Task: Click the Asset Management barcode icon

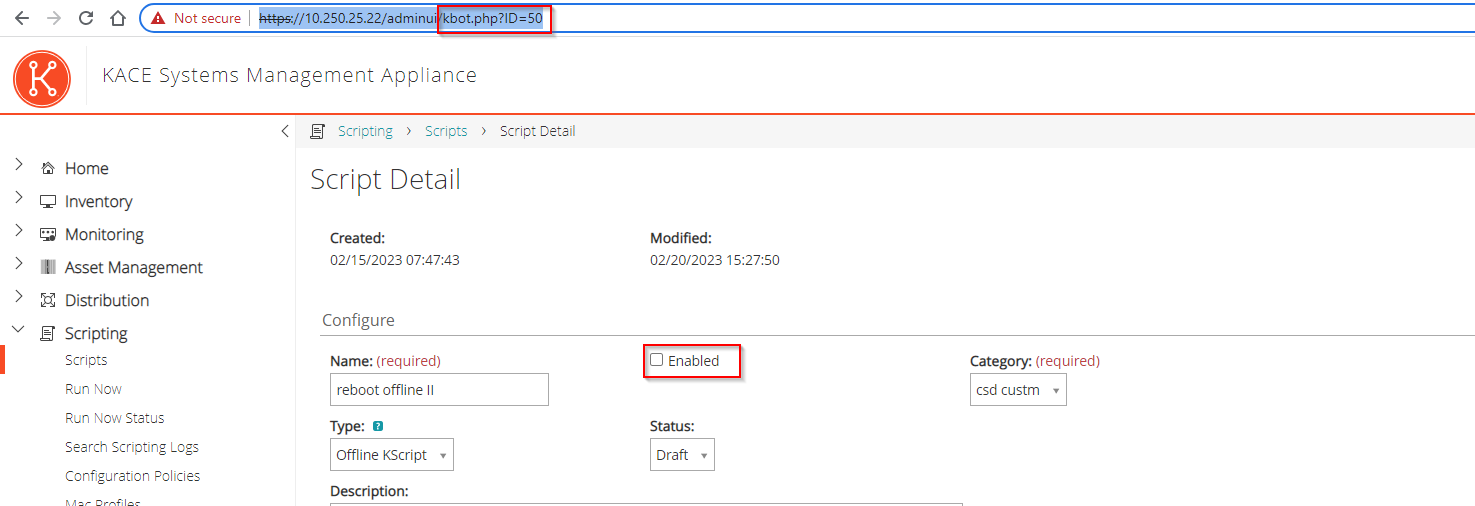Action: point(47,268)
